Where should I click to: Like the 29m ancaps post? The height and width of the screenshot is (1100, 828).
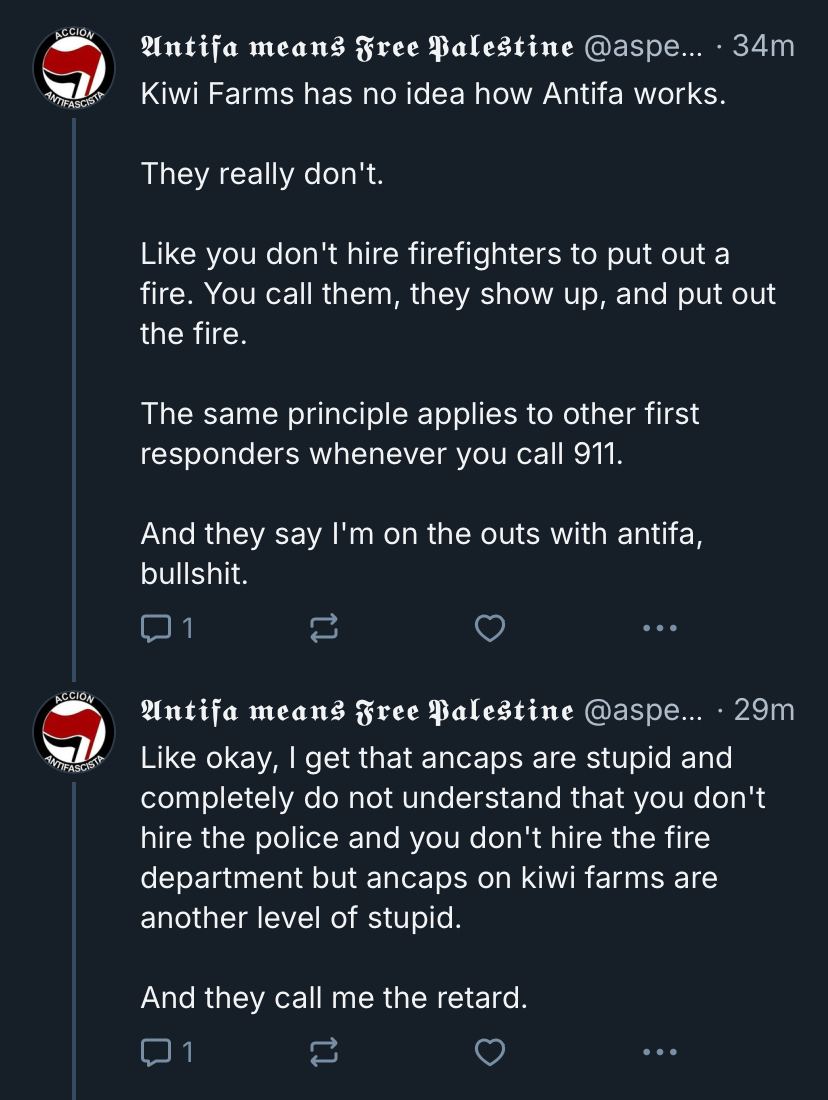pos(490,1052)
